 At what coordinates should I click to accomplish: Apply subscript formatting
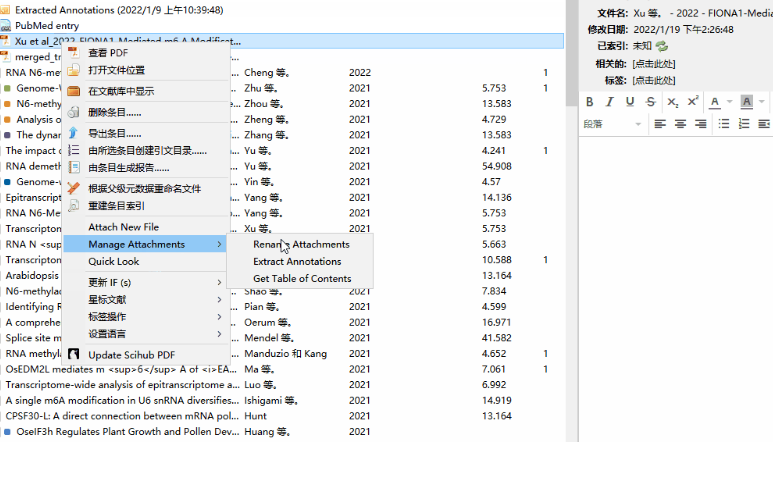[672, 102]
